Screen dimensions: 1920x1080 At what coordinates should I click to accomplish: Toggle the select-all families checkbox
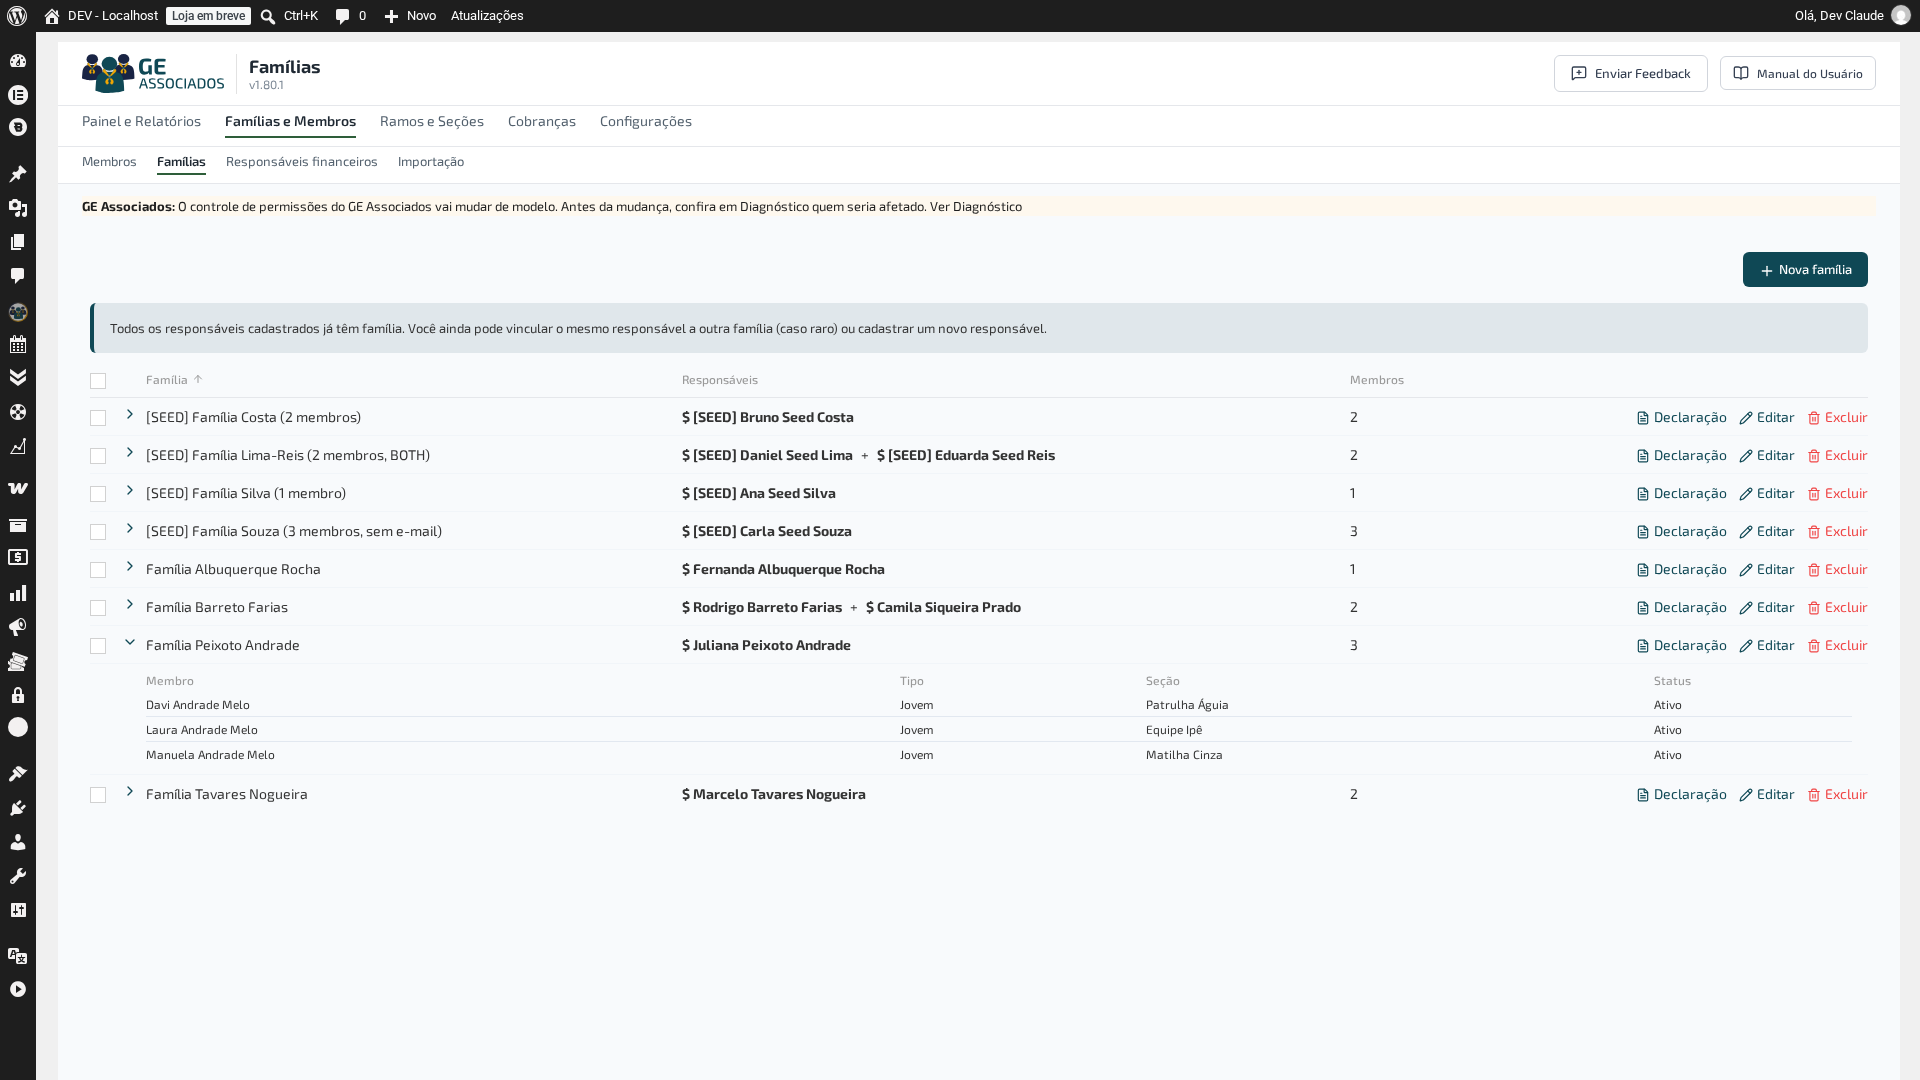[x=98, y=381]
